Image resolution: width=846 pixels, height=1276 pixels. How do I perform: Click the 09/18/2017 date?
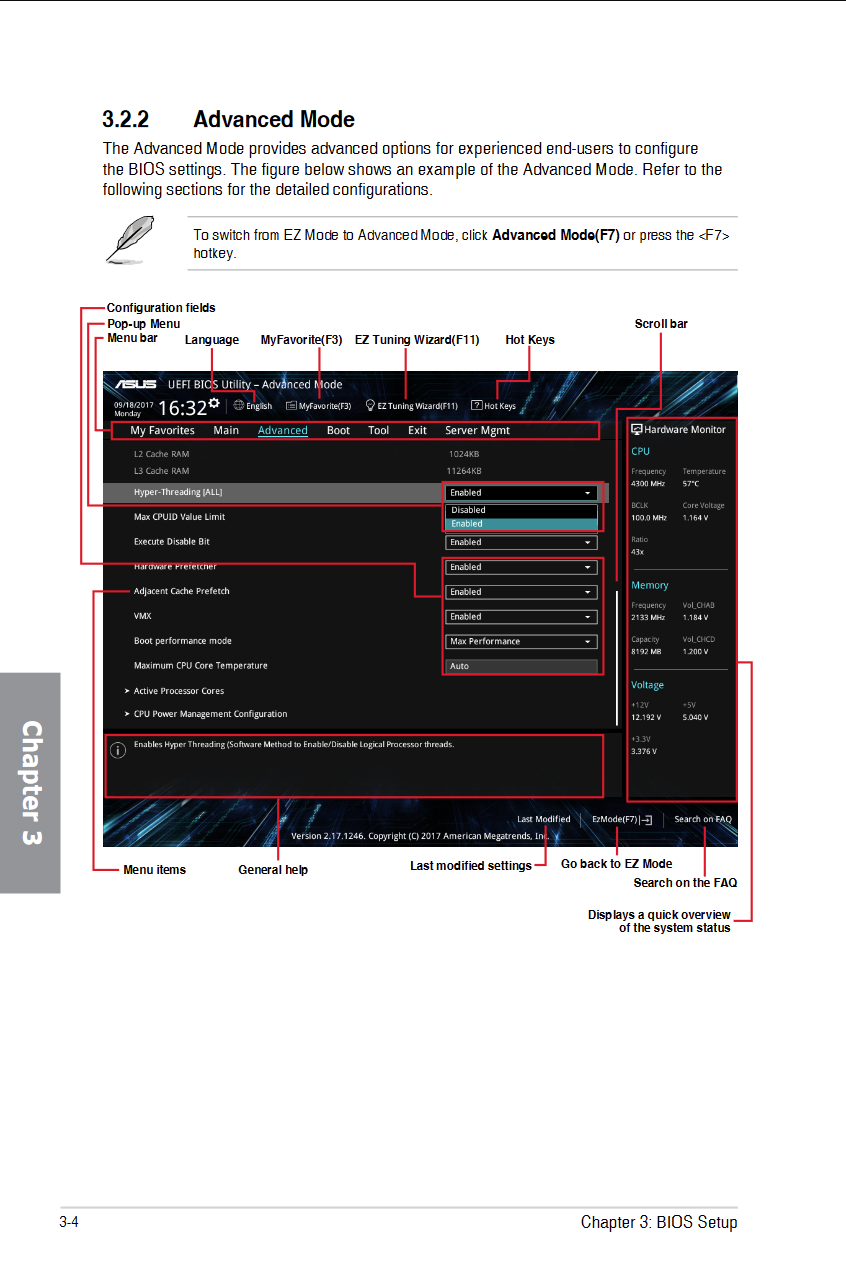[134, 403]
